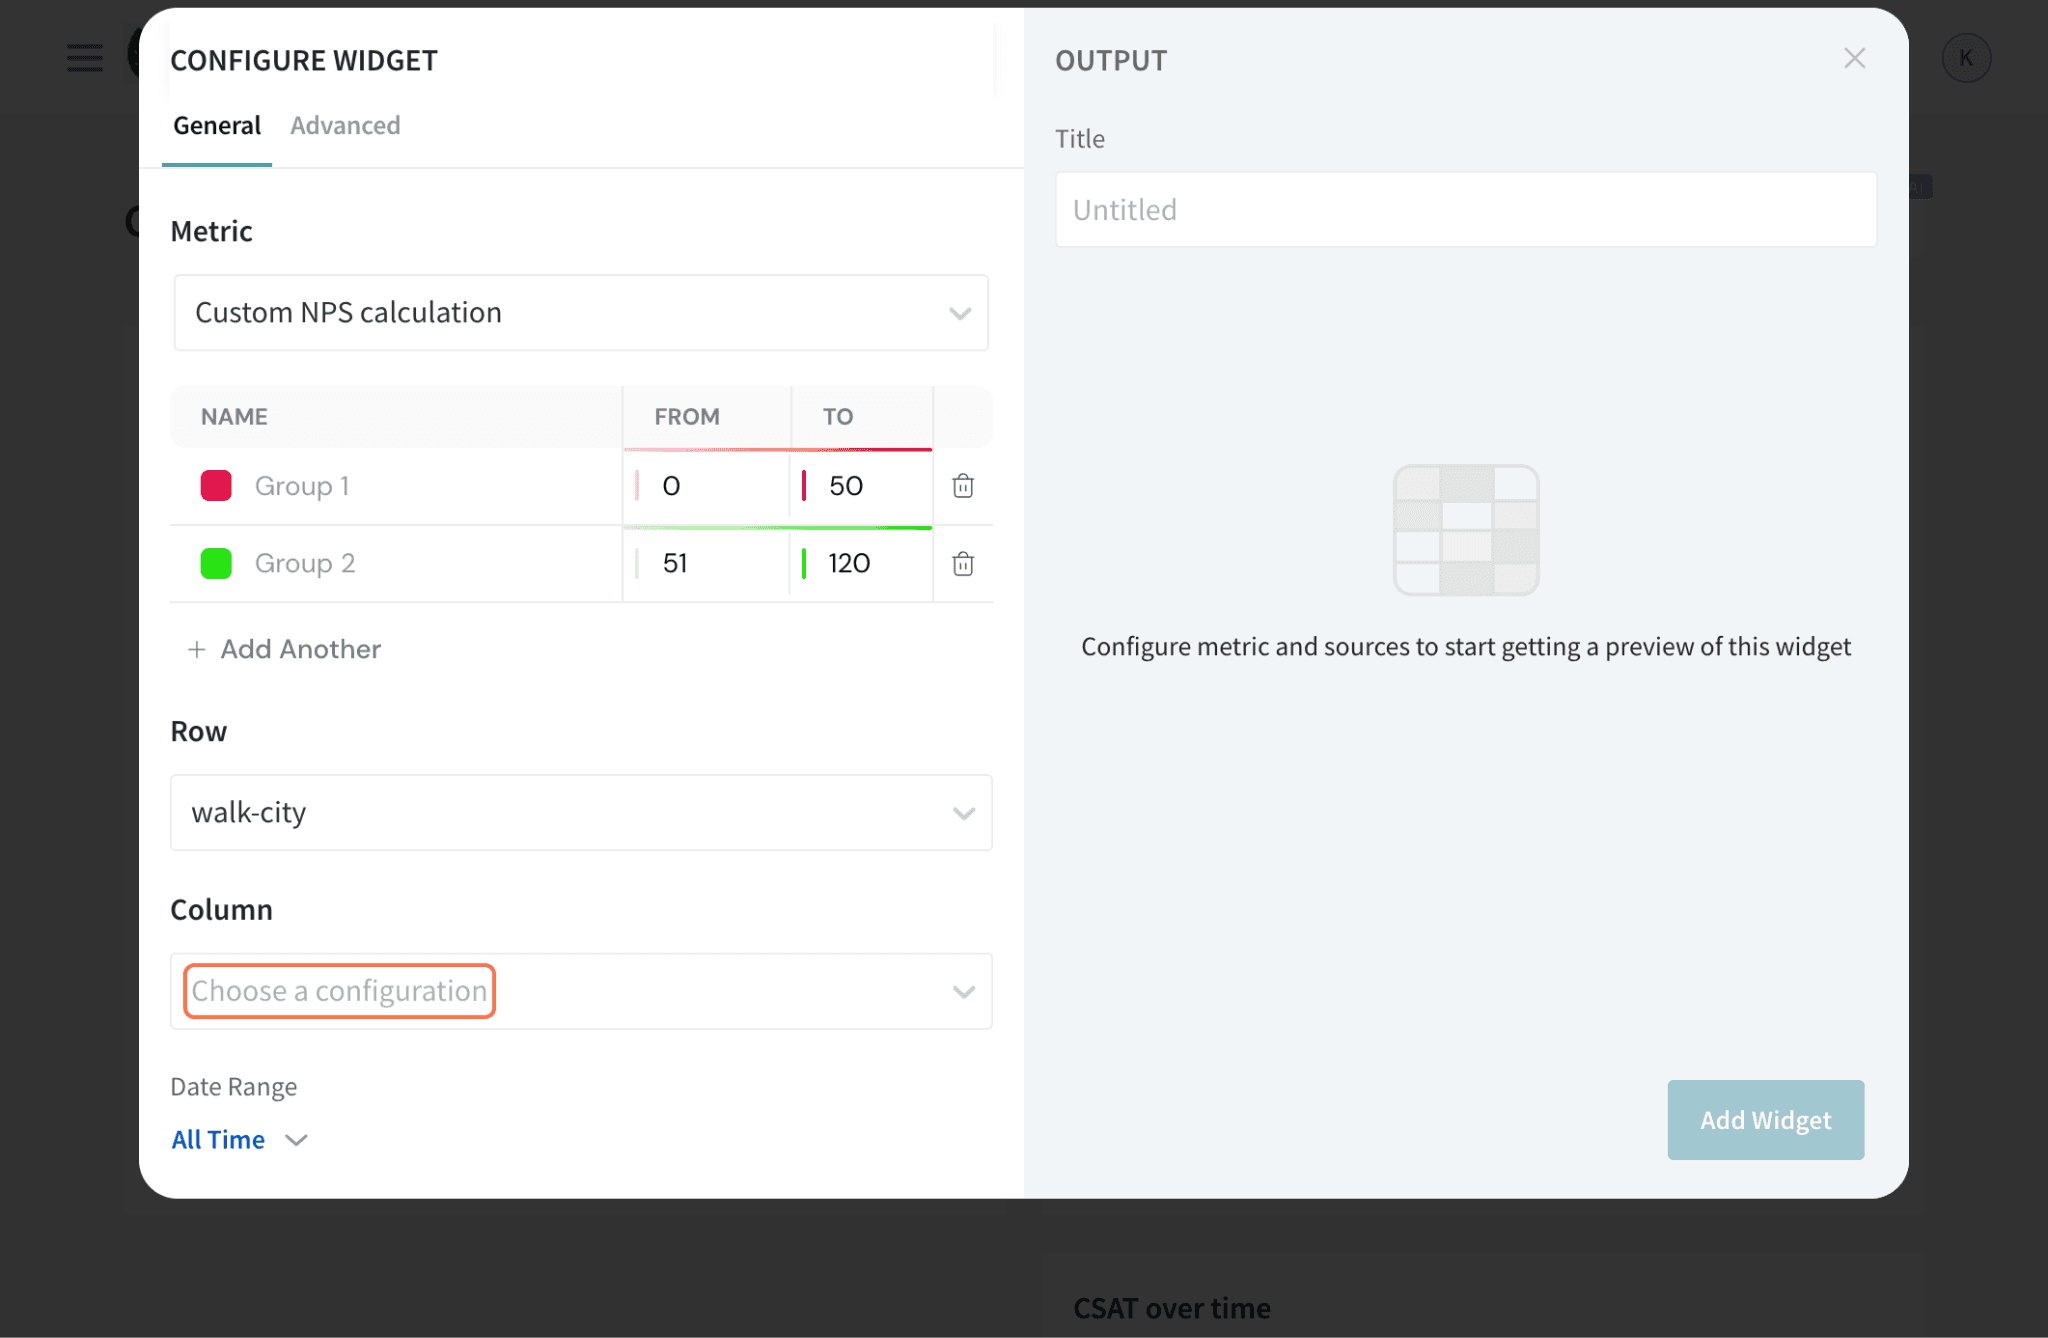The width and height of the screenshot is (2048, 1338).
Task: Click the widget preview placeholder grid
Action: pyautogui.click(x=1465, y=530)
